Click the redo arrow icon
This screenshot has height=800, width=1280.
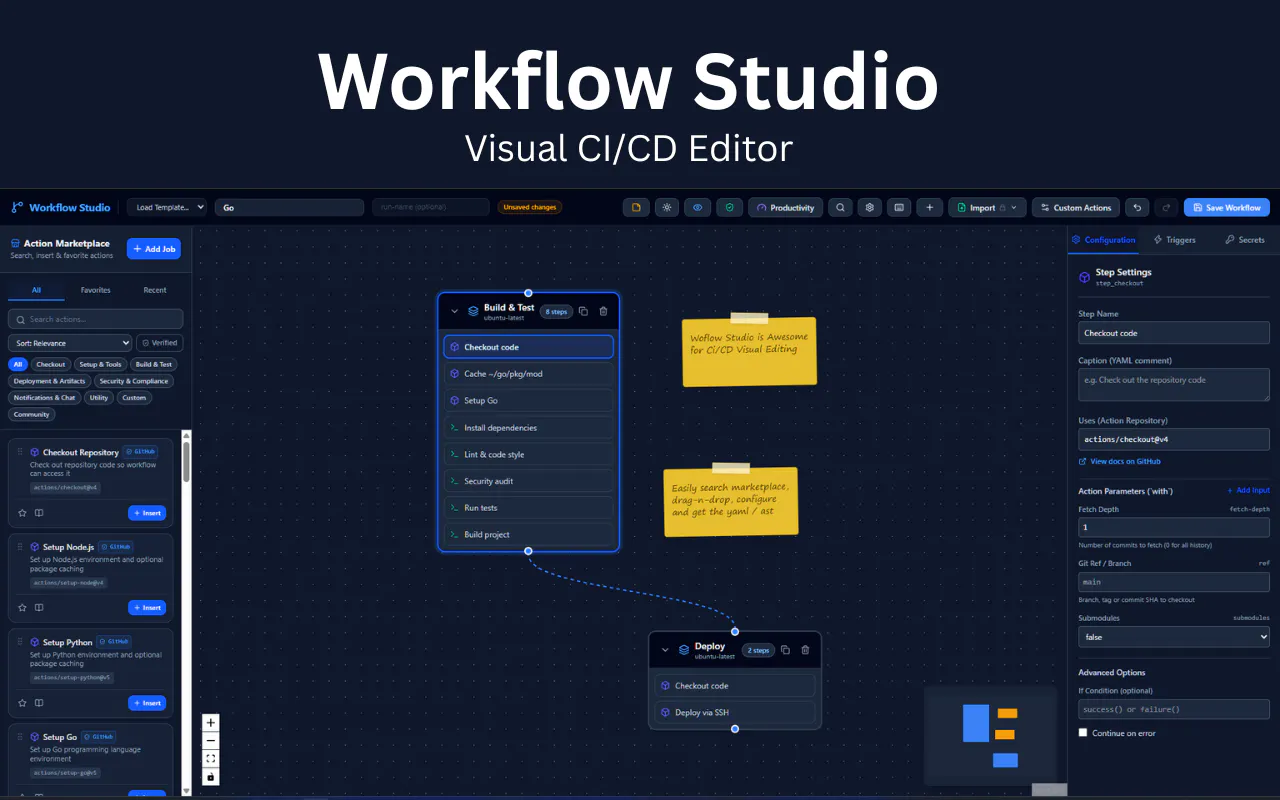(x=1165, y=207)
